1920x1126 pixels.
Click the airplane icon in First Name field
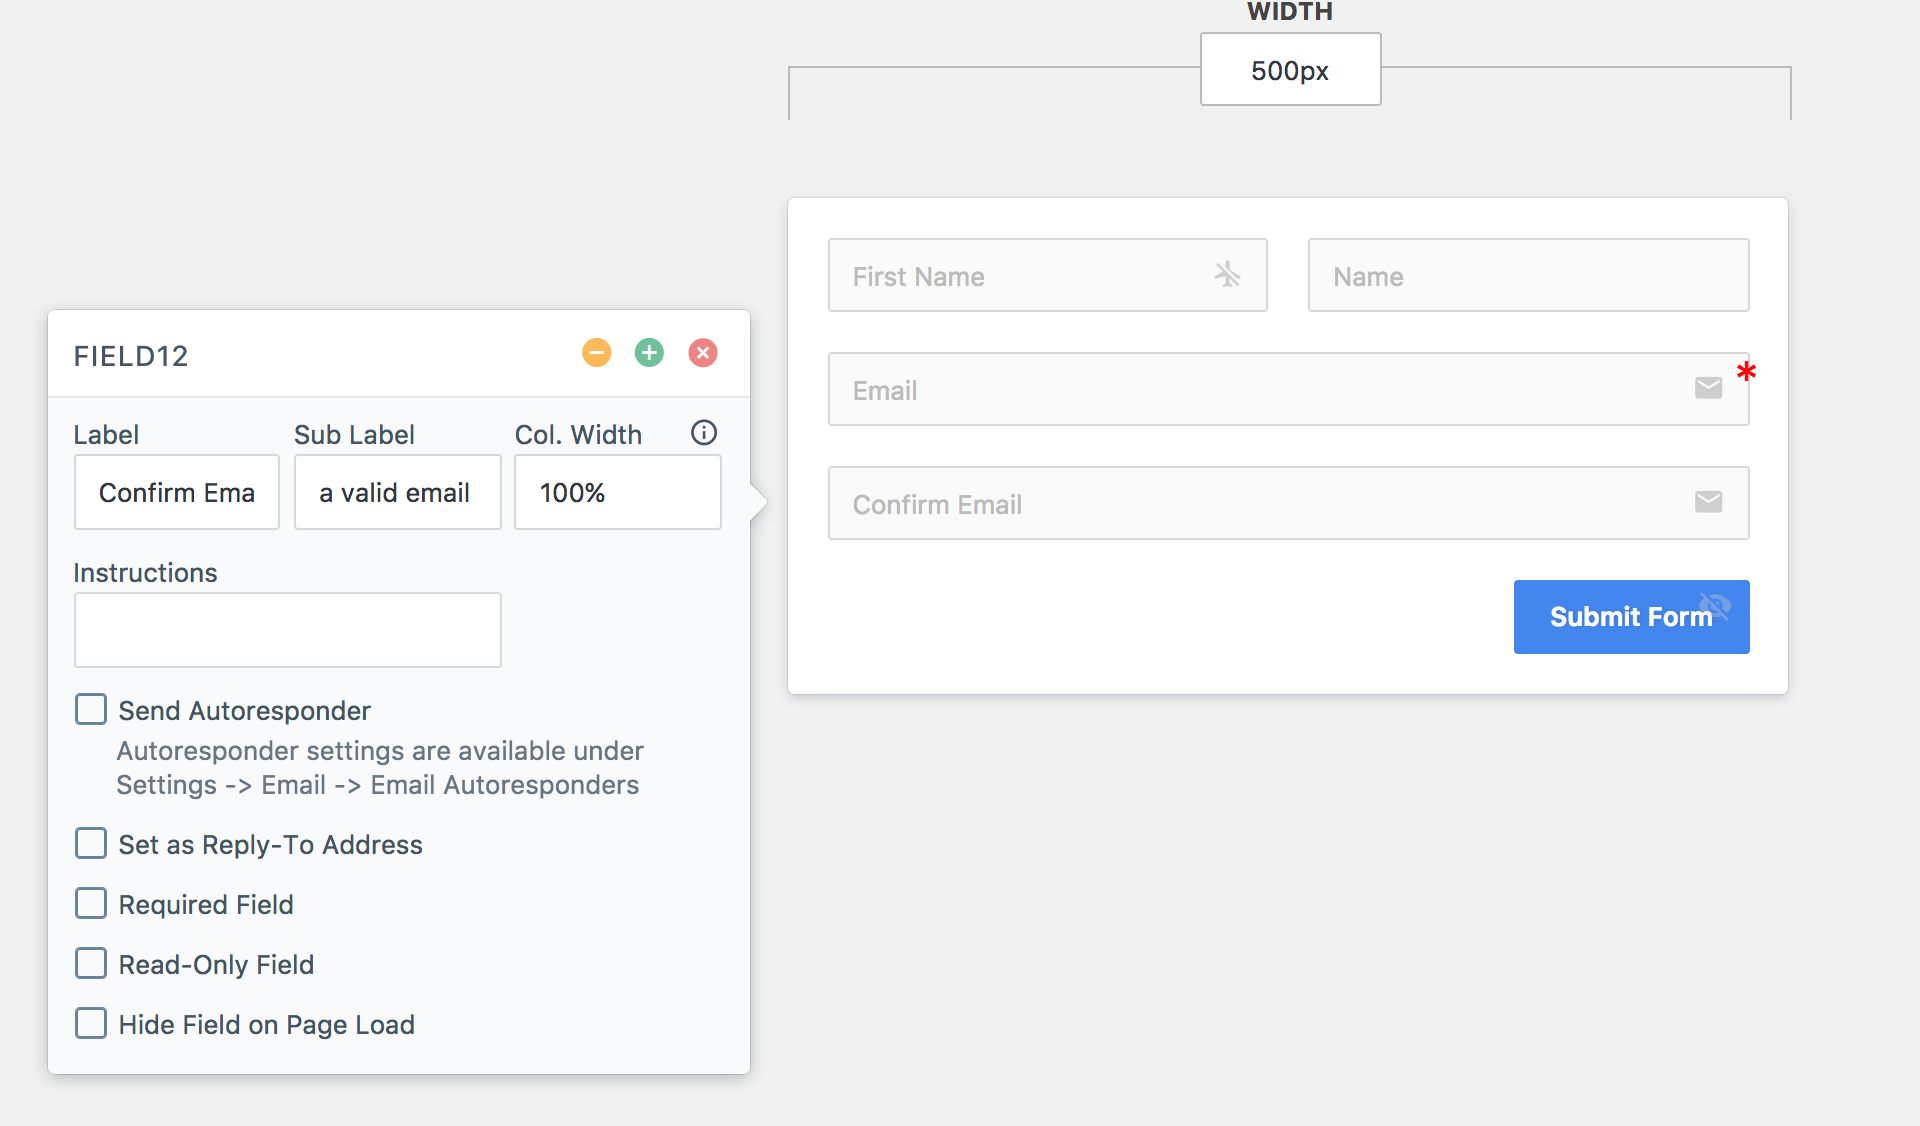(1227, 274)
